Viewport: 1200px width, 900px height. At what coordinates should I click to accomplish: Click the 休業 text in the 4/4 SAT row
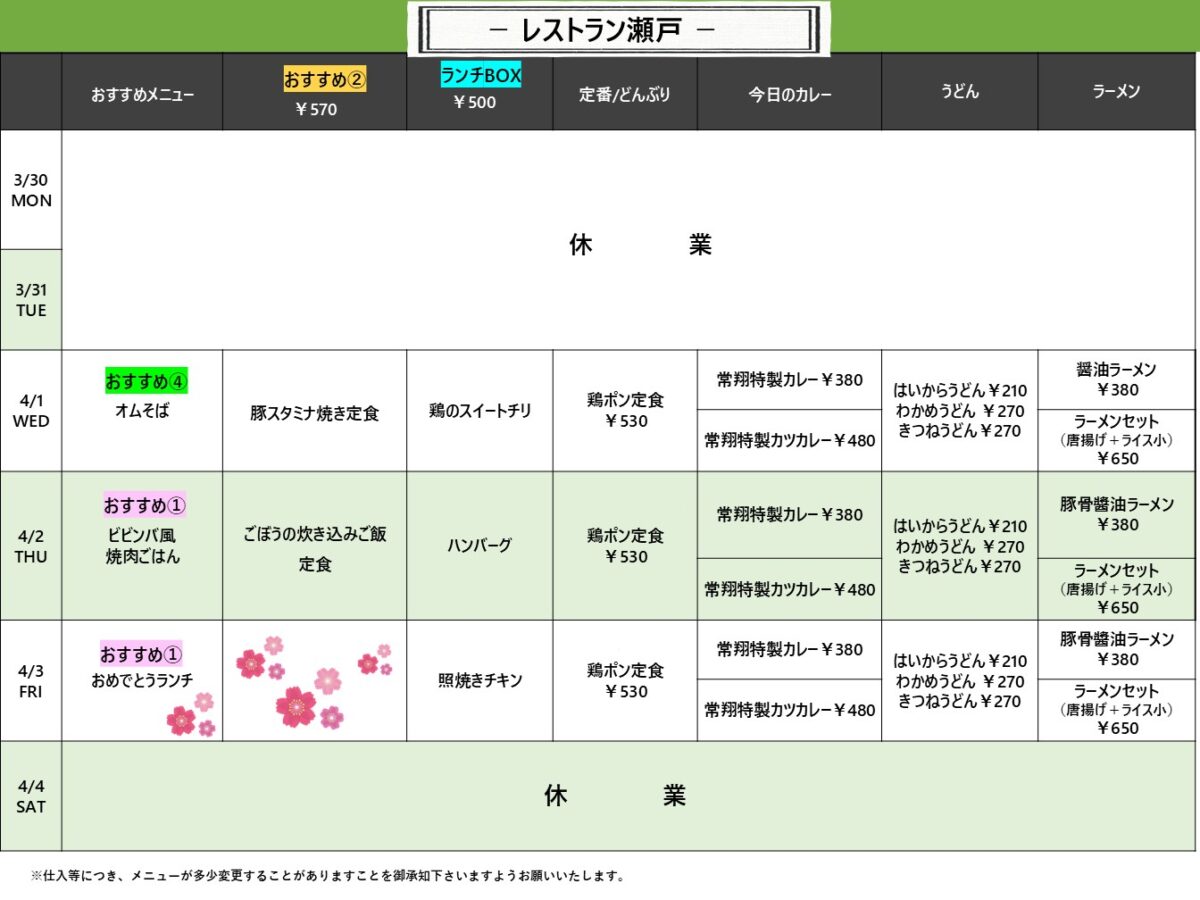click(615, 796)
